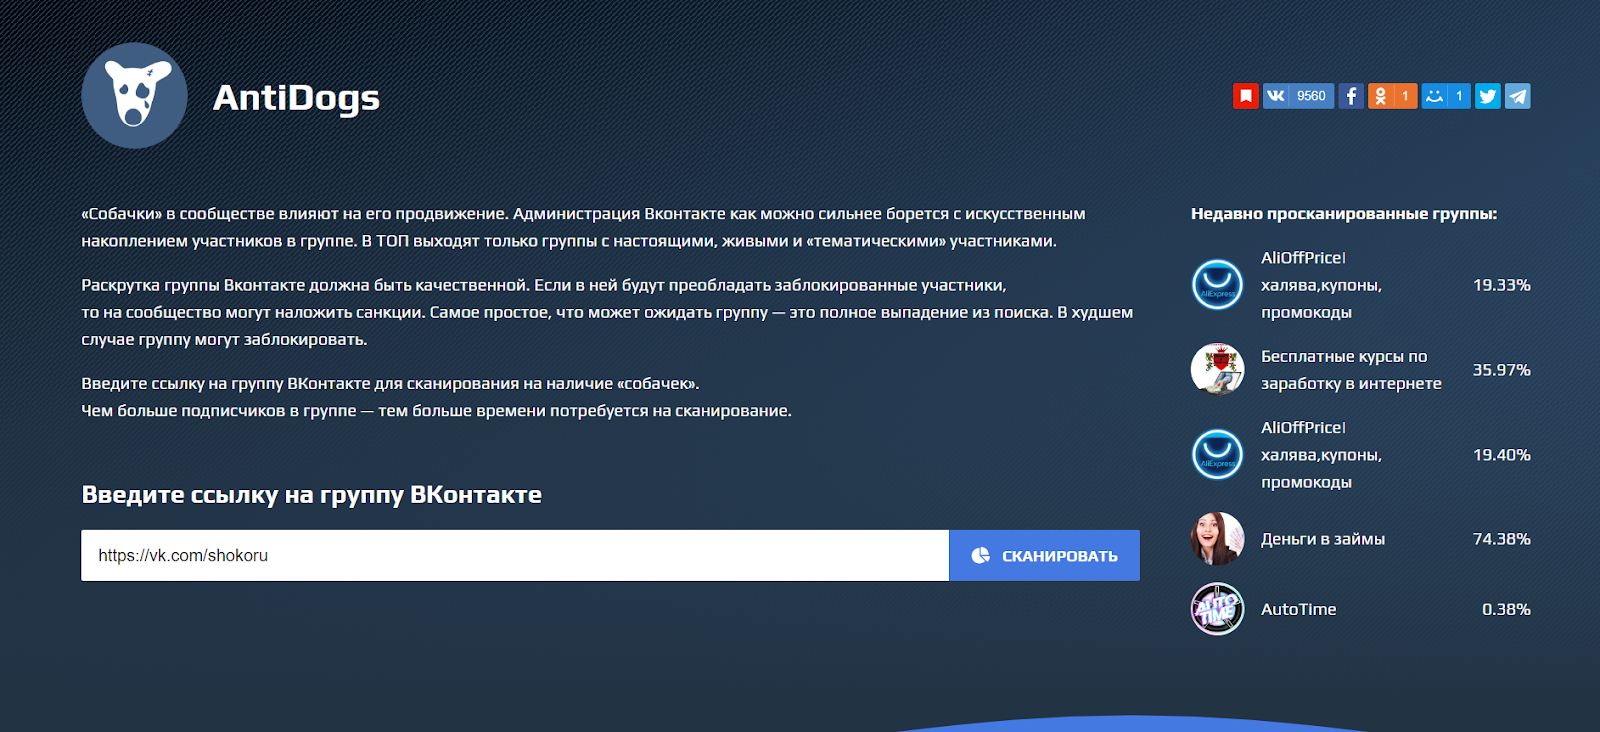This screenshot has width=1600, height=732.
Task: Click the VK group link input field
Action: [514, 555]
